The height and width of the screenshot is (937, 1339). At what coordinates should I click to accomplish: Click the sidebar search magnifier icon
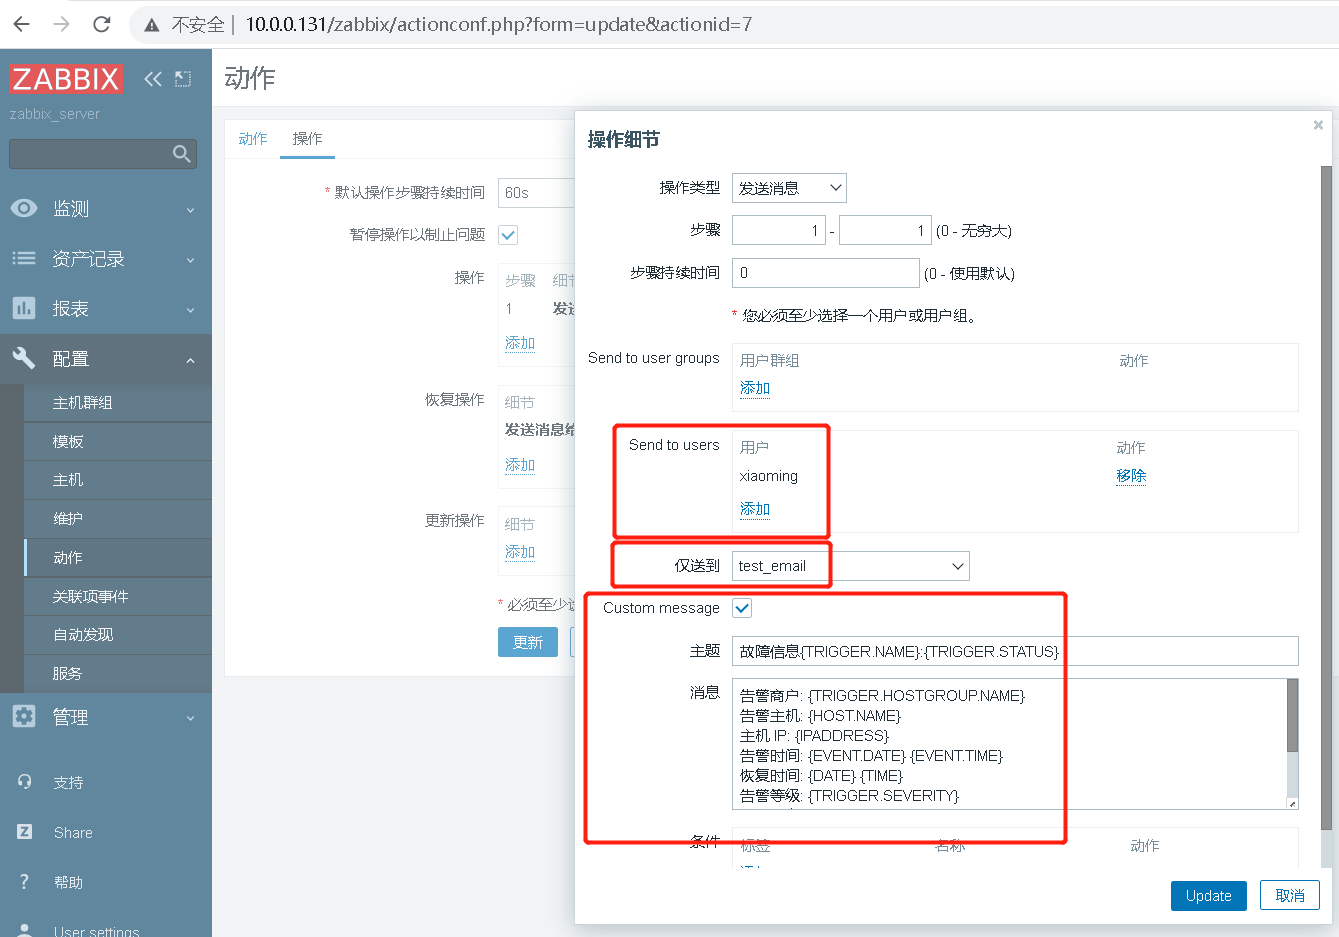(181, 153)
